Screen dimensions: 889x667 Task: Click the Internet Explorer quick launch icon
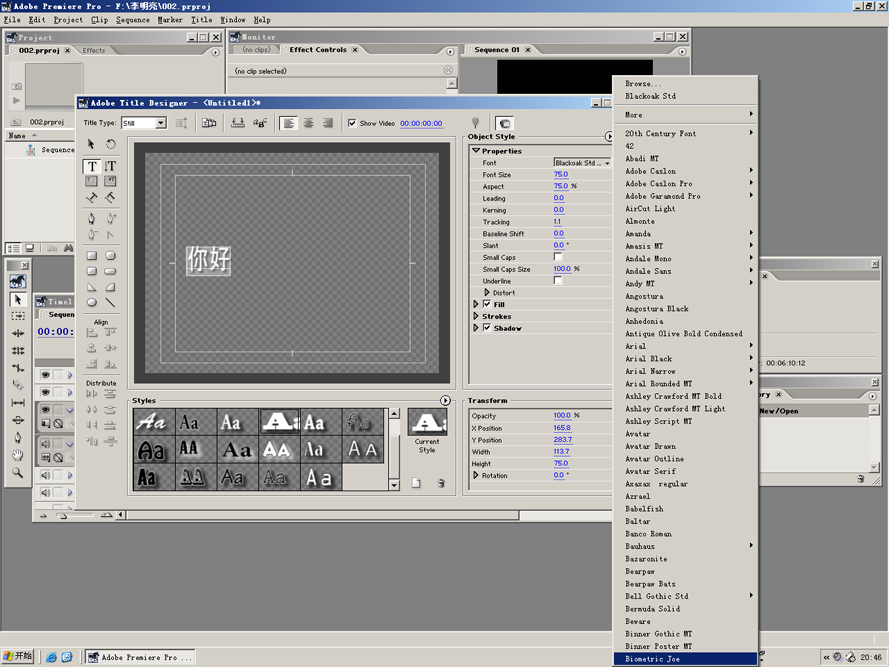[51, 657]
